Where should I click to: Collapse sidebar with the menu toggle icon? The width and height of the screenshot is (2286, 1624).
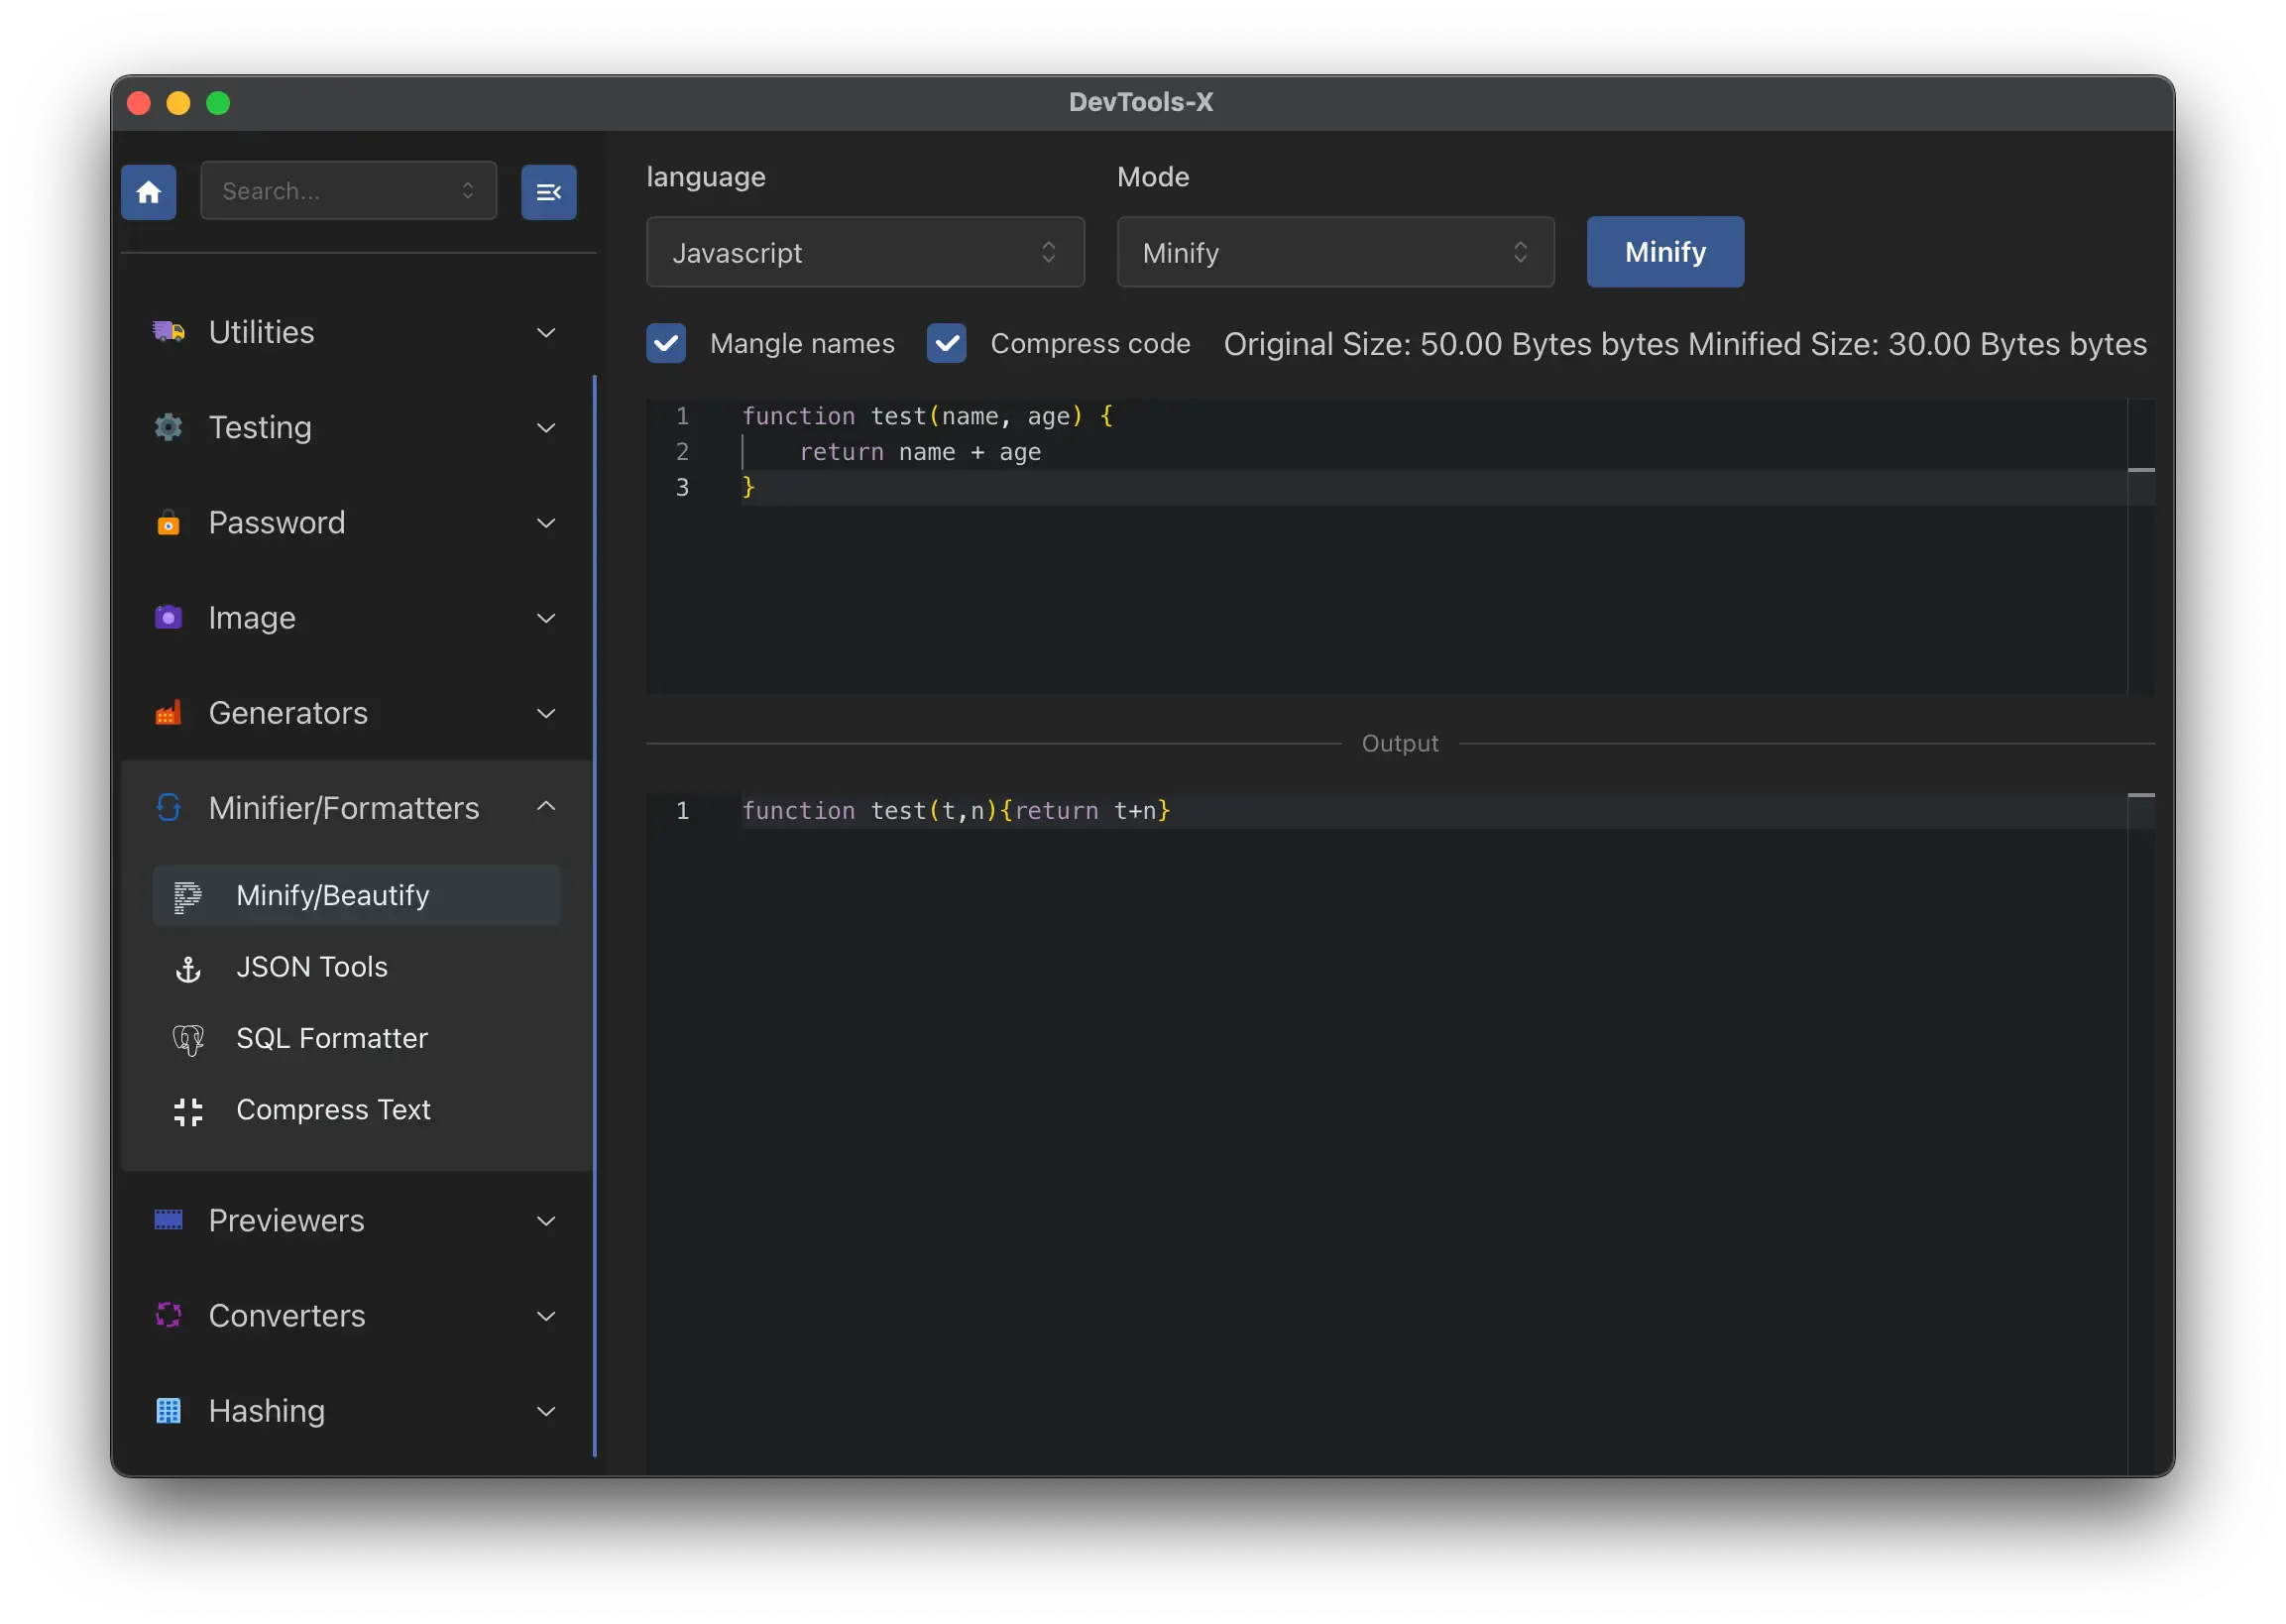click(x=548, y=192)
